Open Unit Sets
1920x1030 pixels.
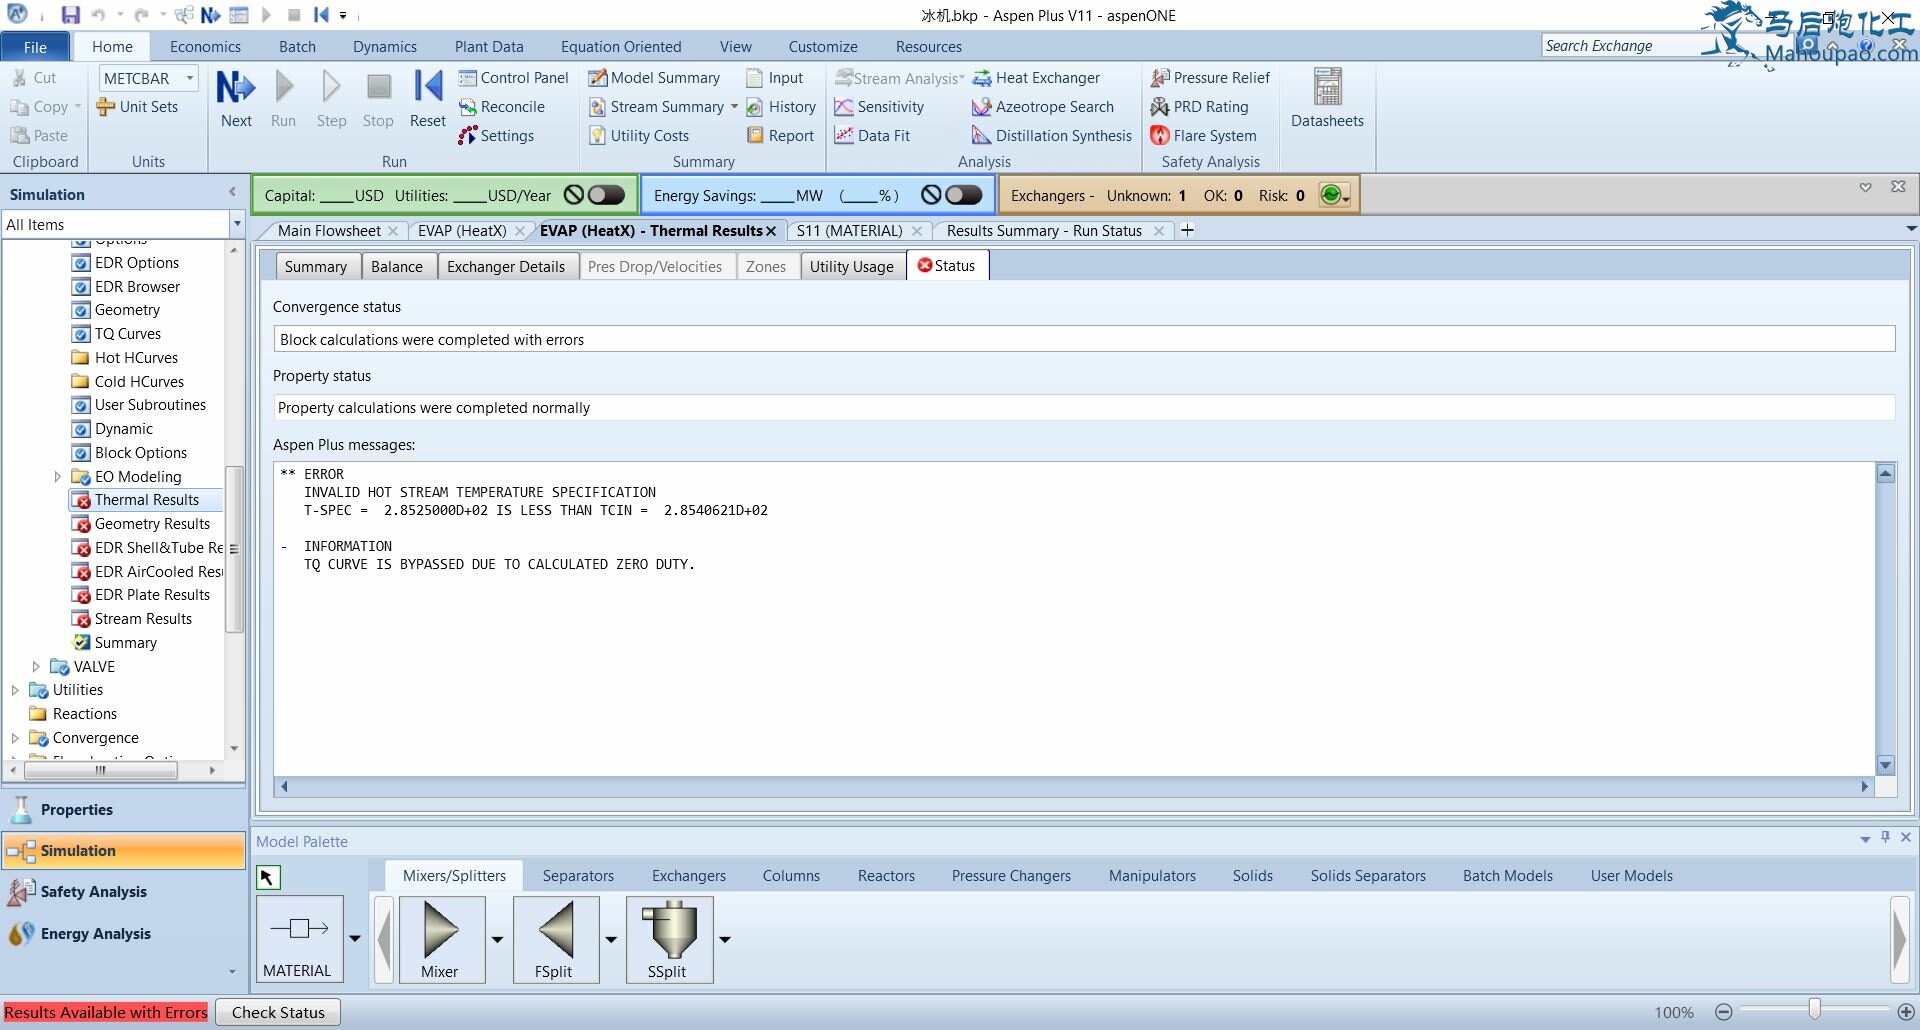tap(137, 107)
